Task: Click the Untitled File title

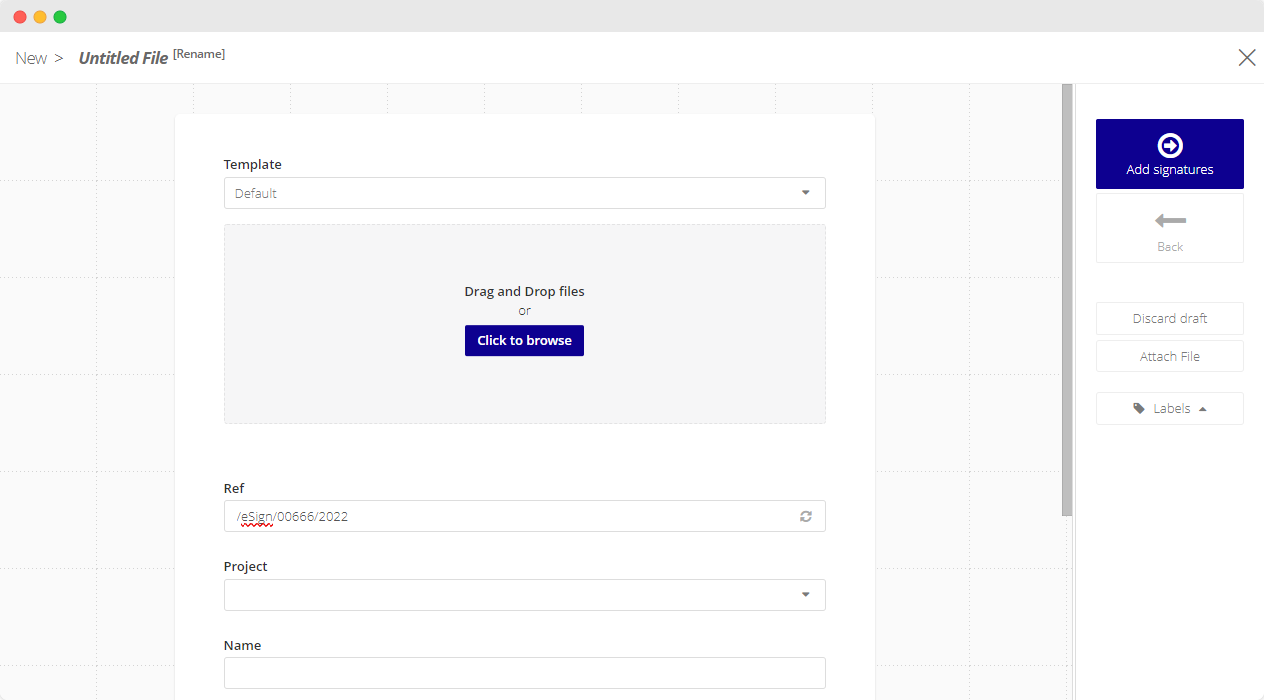Action: coord(123,58)
